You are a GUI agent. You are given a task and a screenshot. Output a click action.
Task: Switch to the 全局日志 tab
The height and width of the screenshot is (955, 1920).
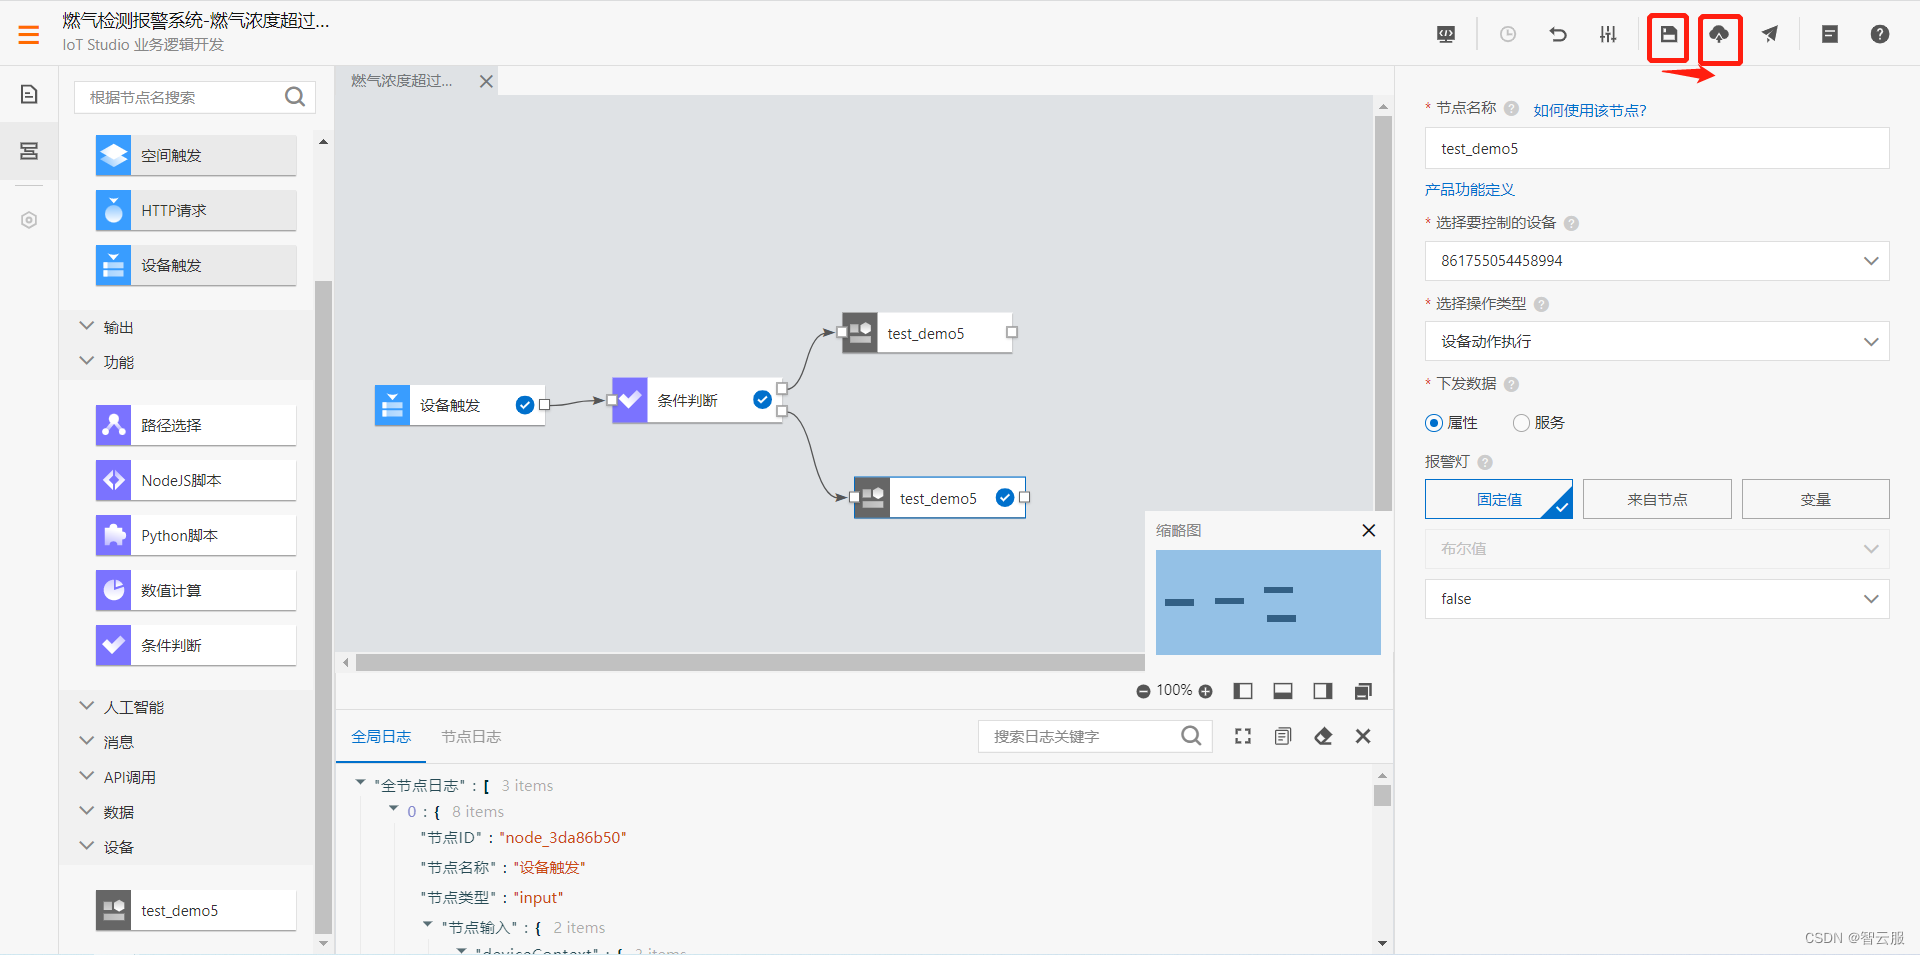[x=381, y=737]
